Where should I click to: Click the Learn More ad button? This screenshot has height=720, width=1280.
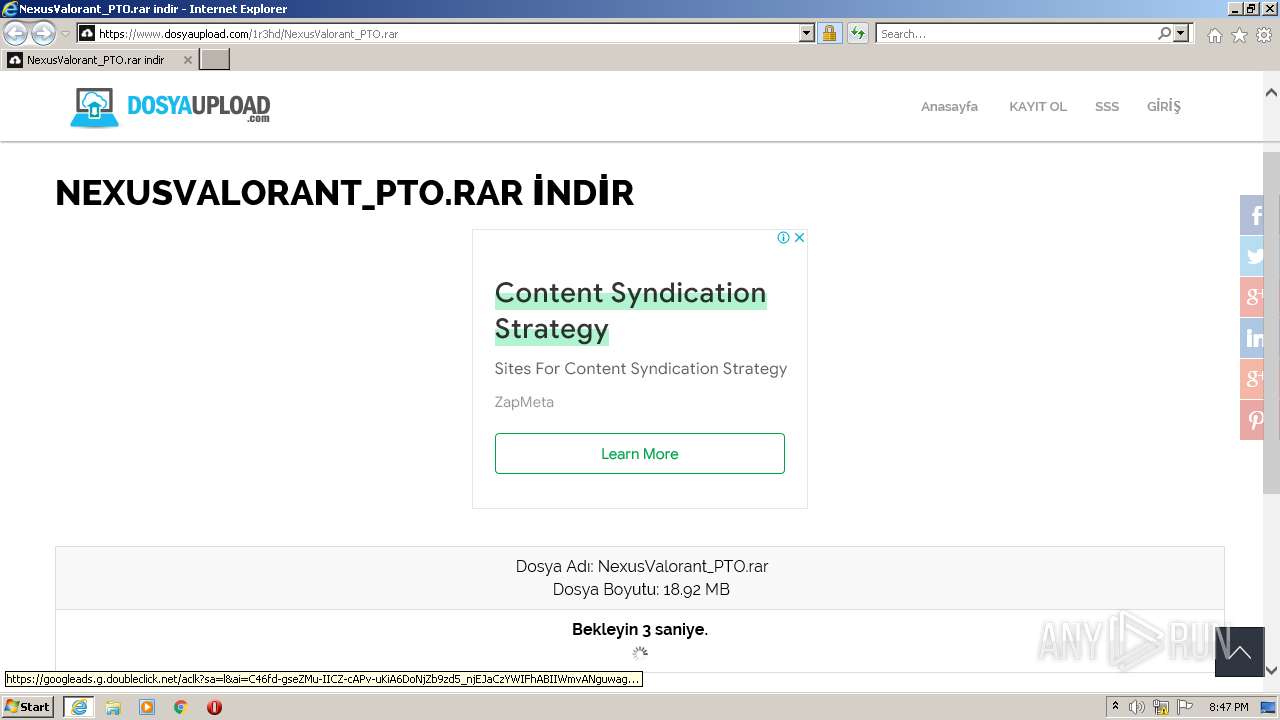[x=640, y=454]
